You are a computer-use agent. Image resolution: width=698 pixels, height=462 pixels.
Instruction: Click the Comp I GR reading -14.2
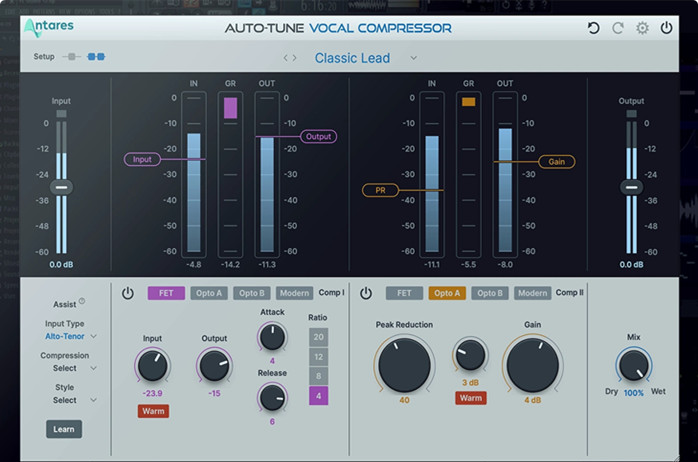click(230, 264)
